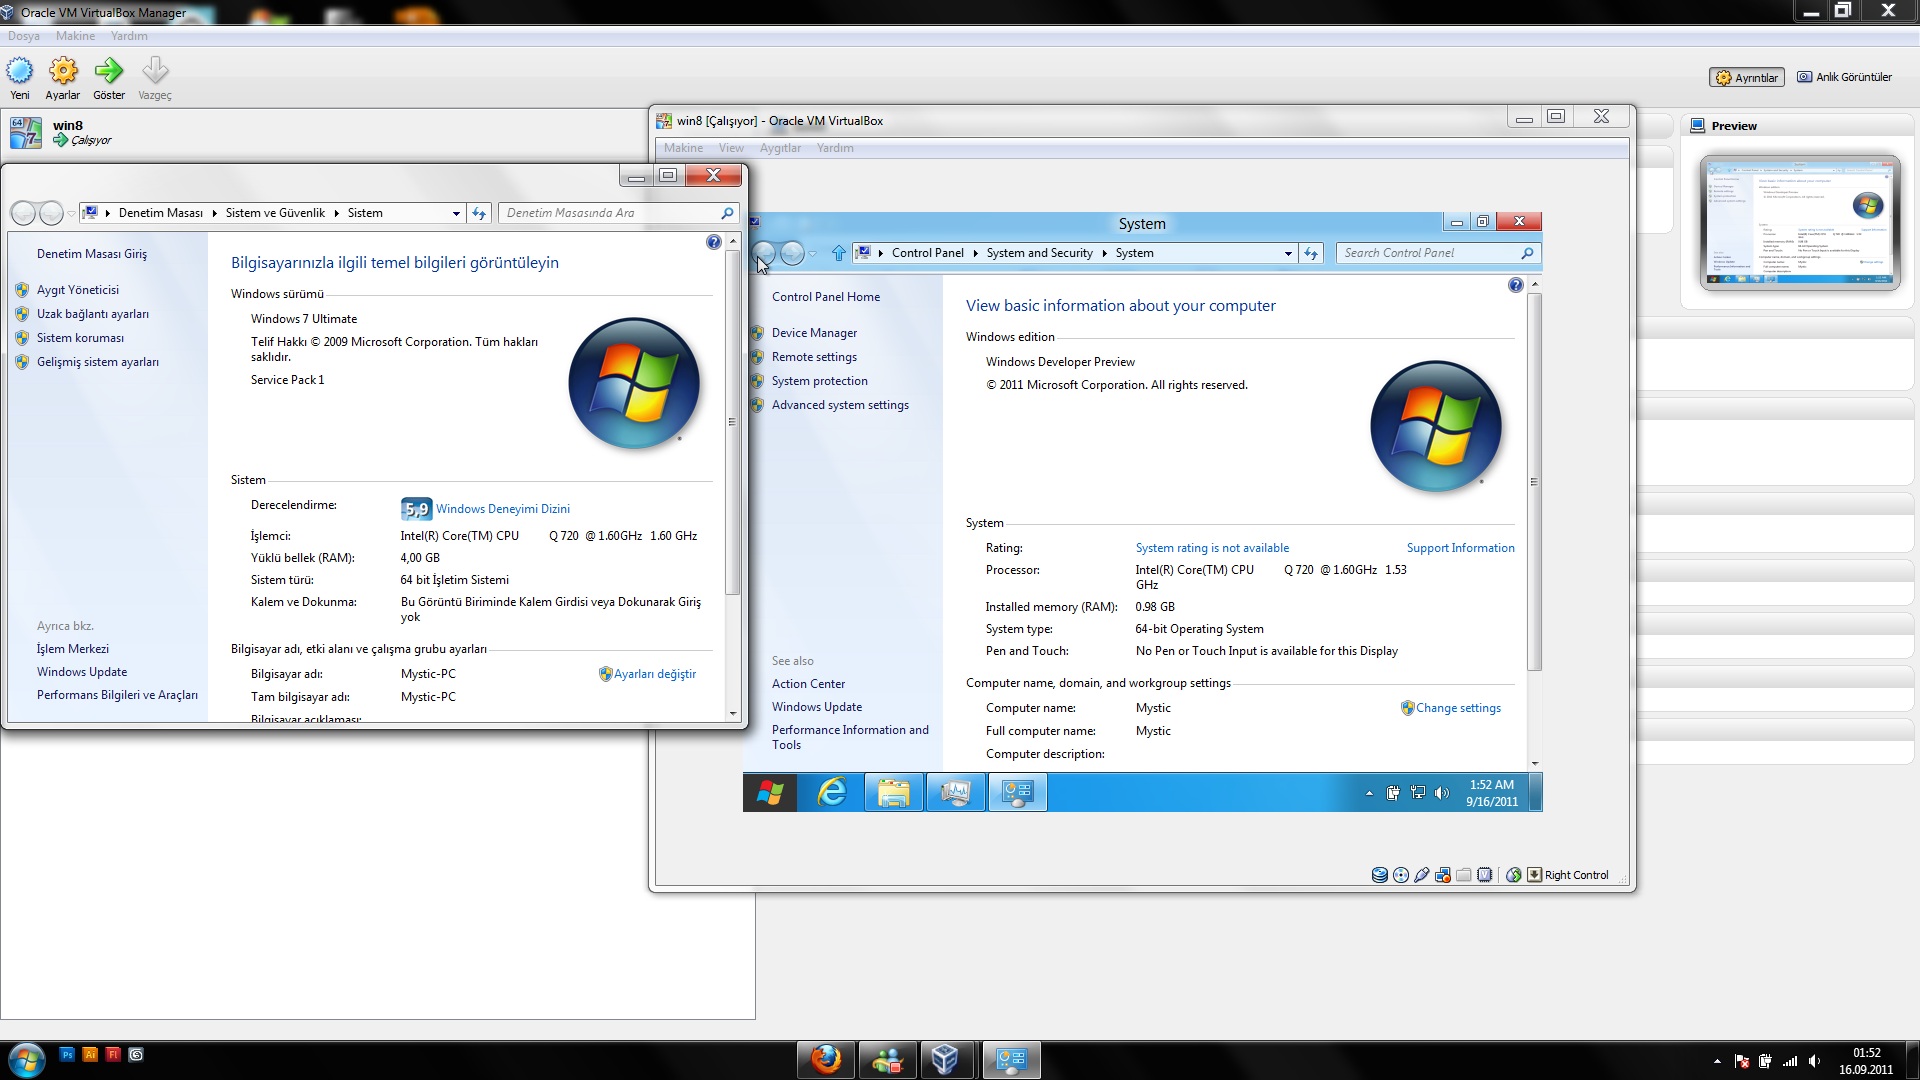Click into Search Control Panel field

tap(1428, 253)
